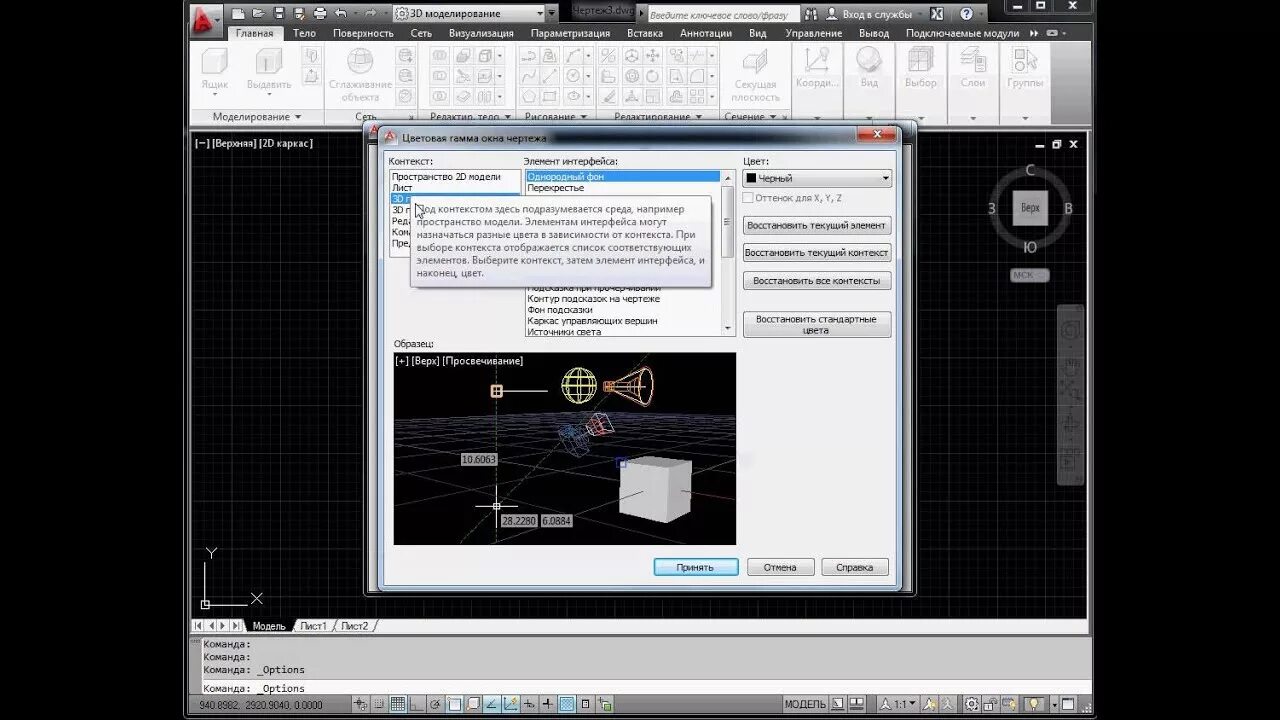Click the Undo arrow in quick access toolbar

coord(341,14)
